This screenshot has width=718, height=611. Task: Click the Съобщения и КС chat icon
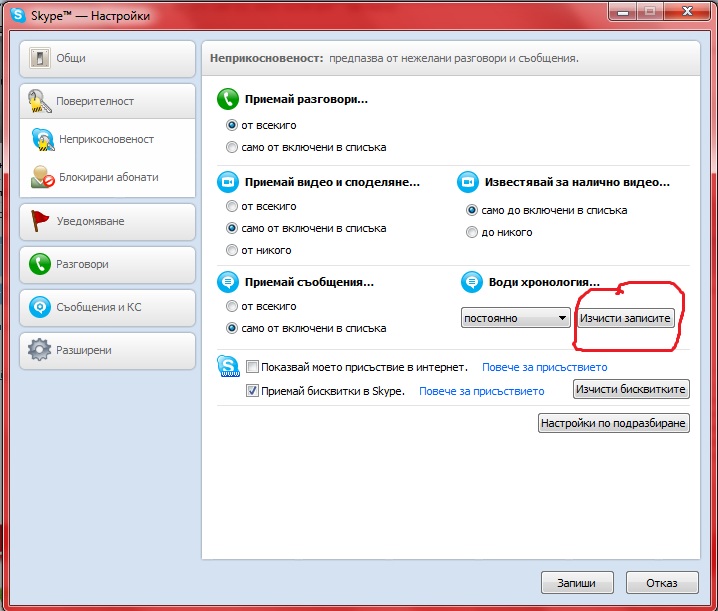40,307
